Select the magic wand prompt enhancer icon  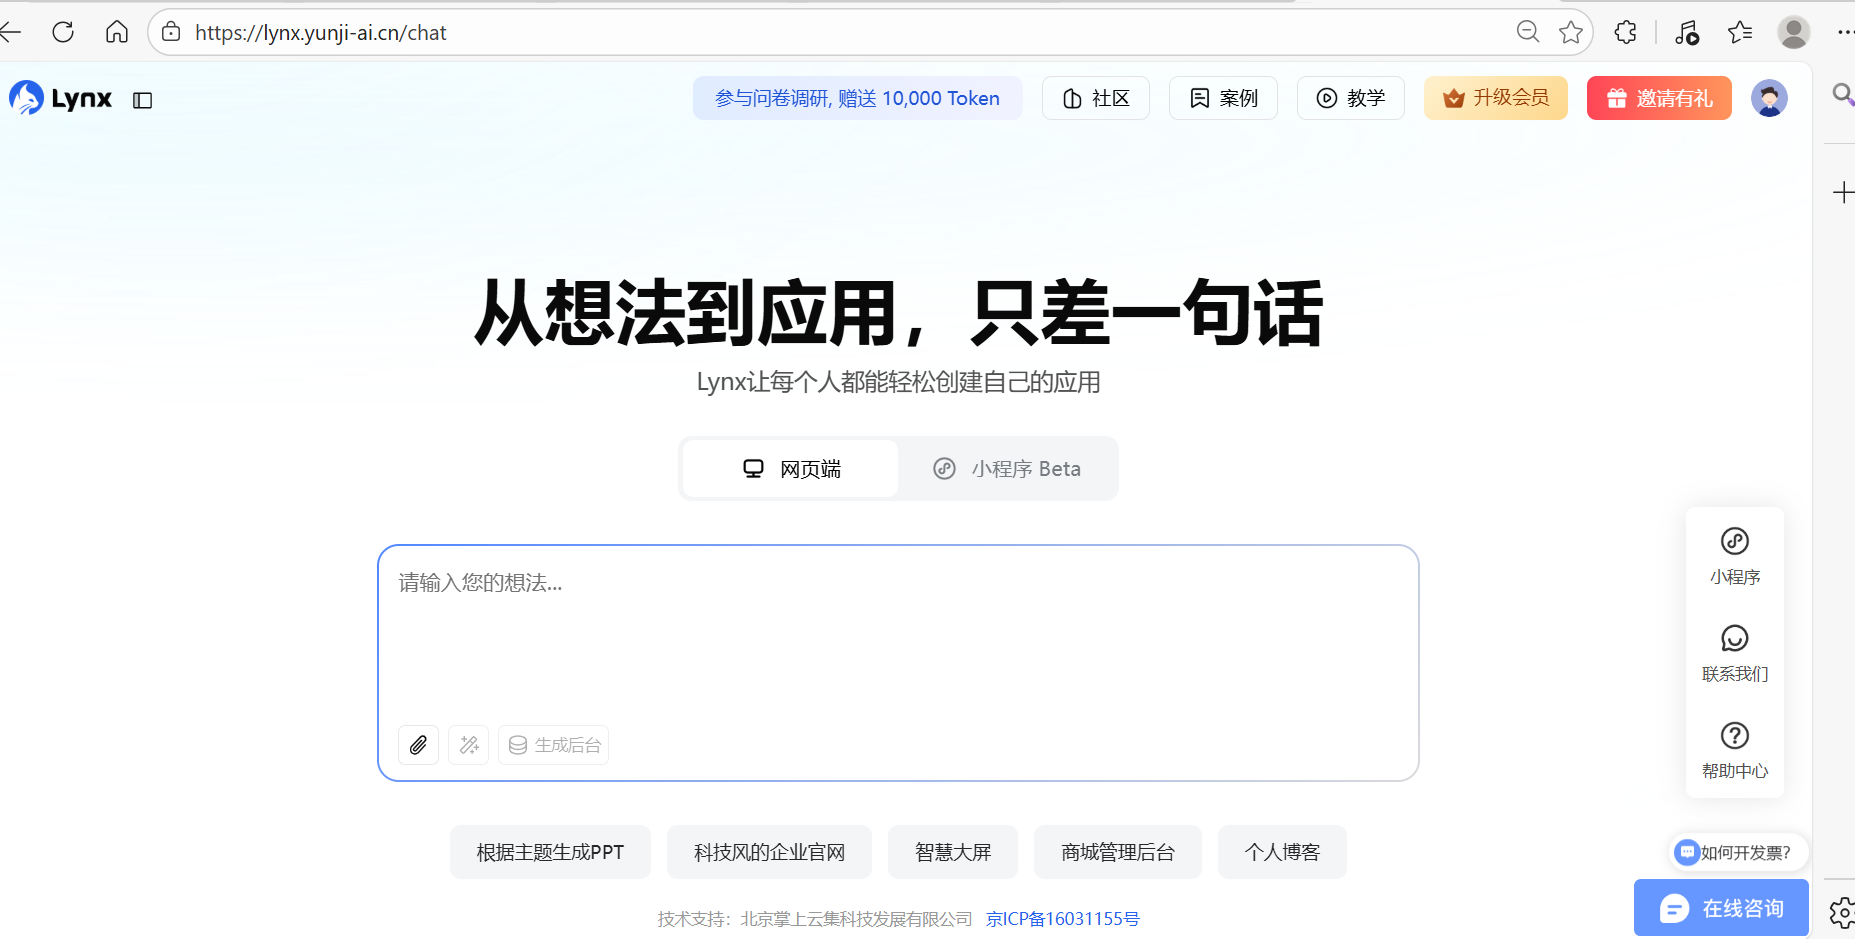click(x=468, y=744)
